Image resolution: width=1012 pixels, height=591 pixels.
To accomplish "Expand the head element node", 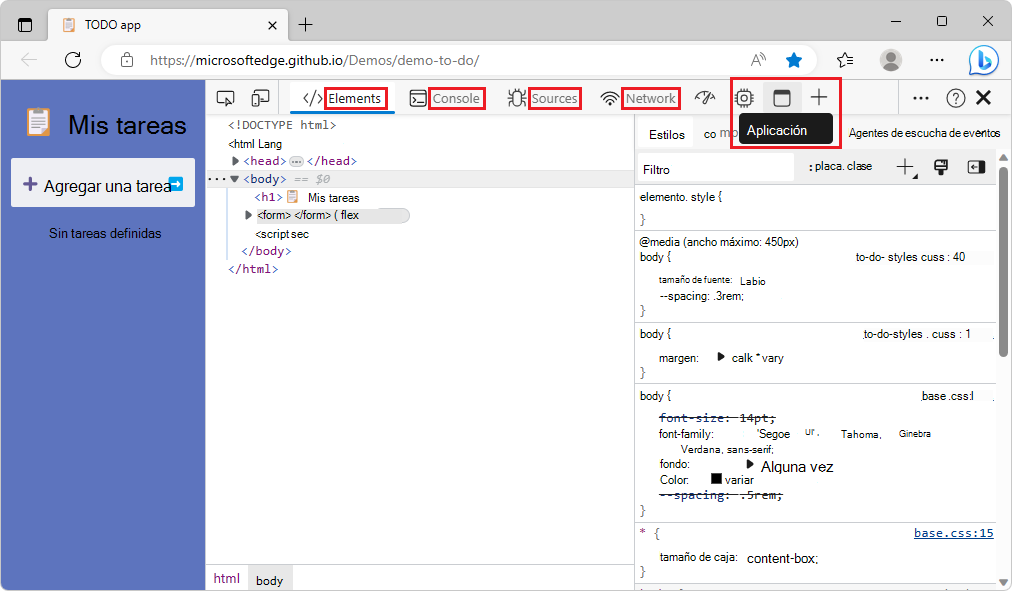I will [236, 161].
